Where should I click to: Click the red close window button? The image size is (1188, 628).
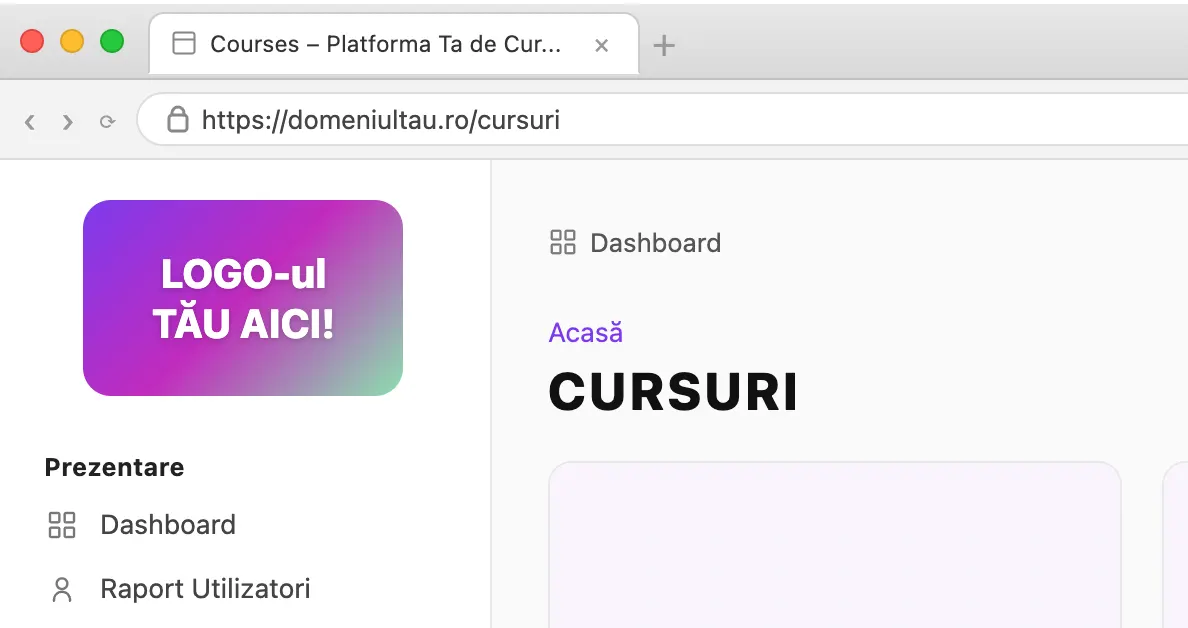pos(32,41)
